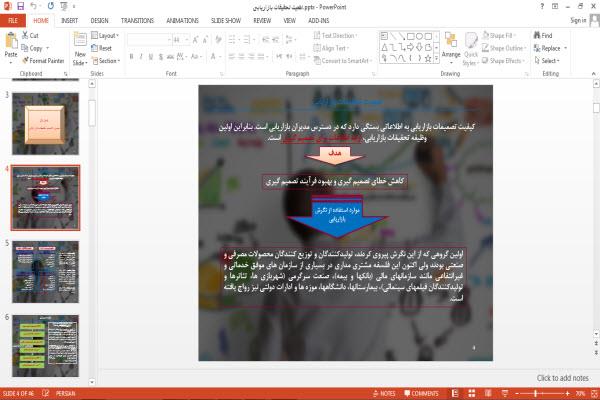Toggle text Shadow formatting
Screen dimensions: 600x400
161,57
